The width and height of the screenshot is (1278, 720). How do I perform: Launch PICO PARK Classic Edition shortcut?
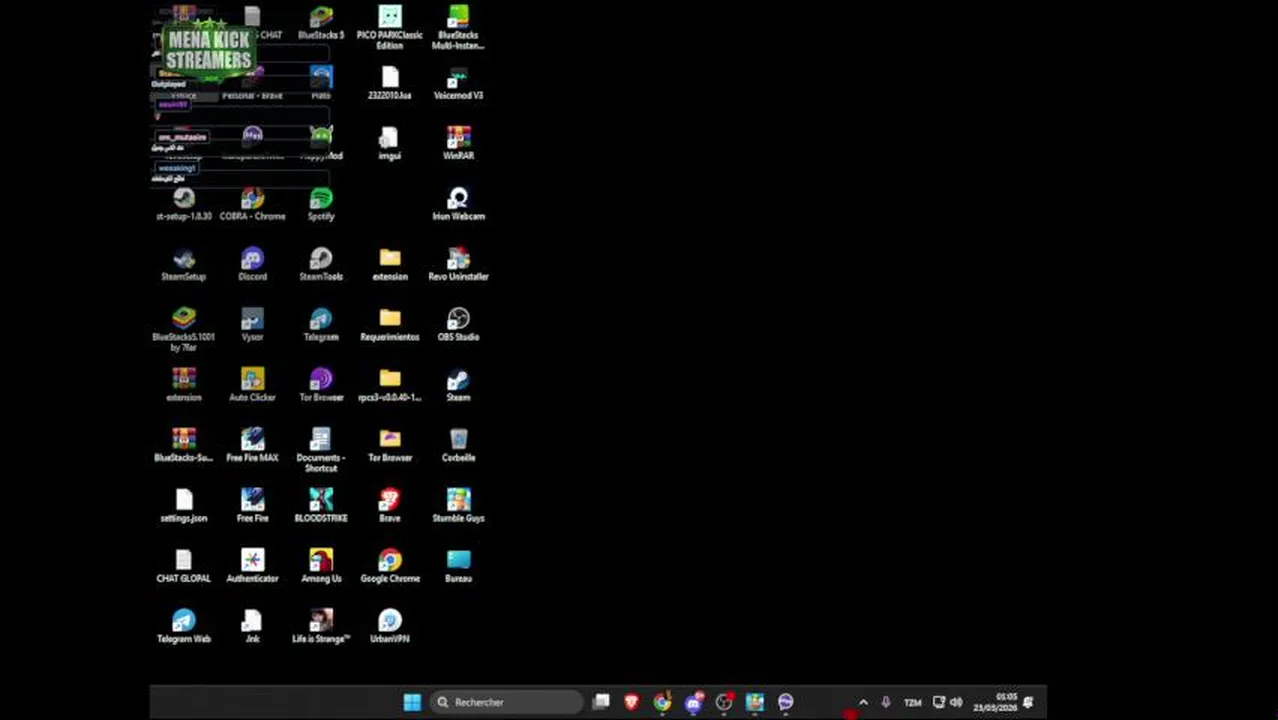coord(390,27)
